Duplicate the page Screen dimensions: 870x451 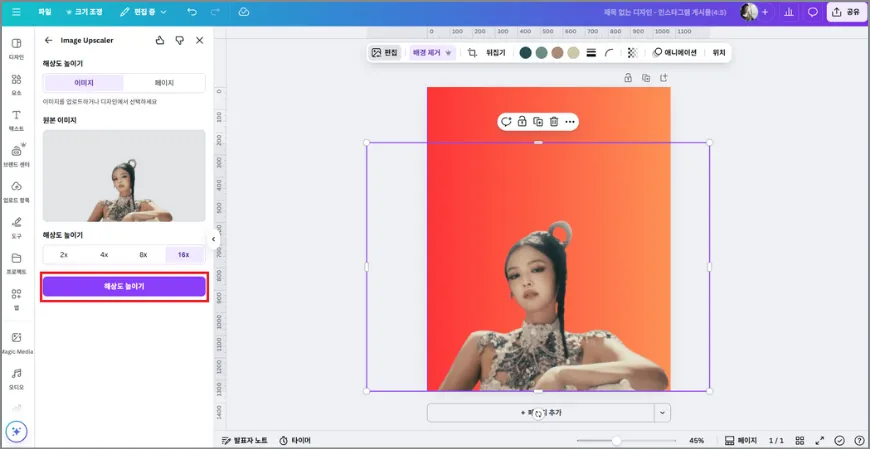646,78
